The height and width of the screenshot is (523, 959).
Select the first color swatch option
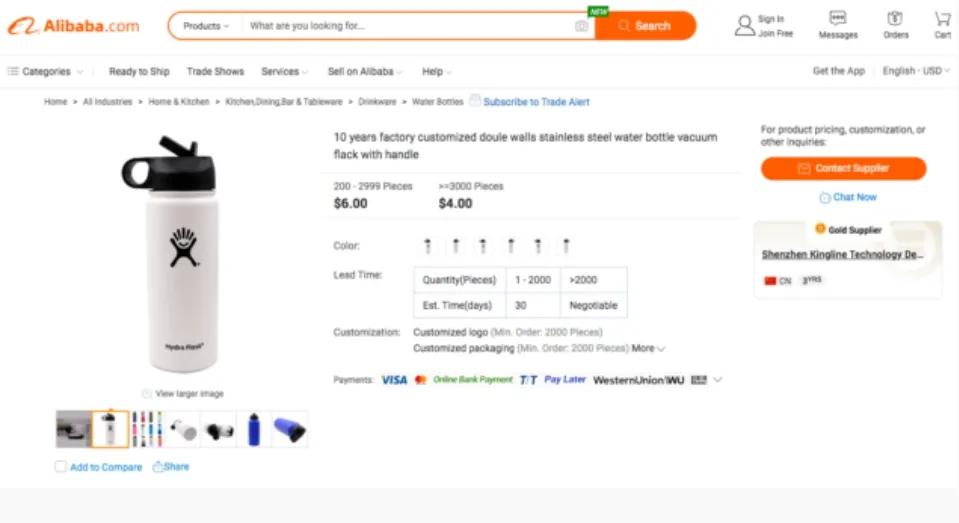coord(428,246)
